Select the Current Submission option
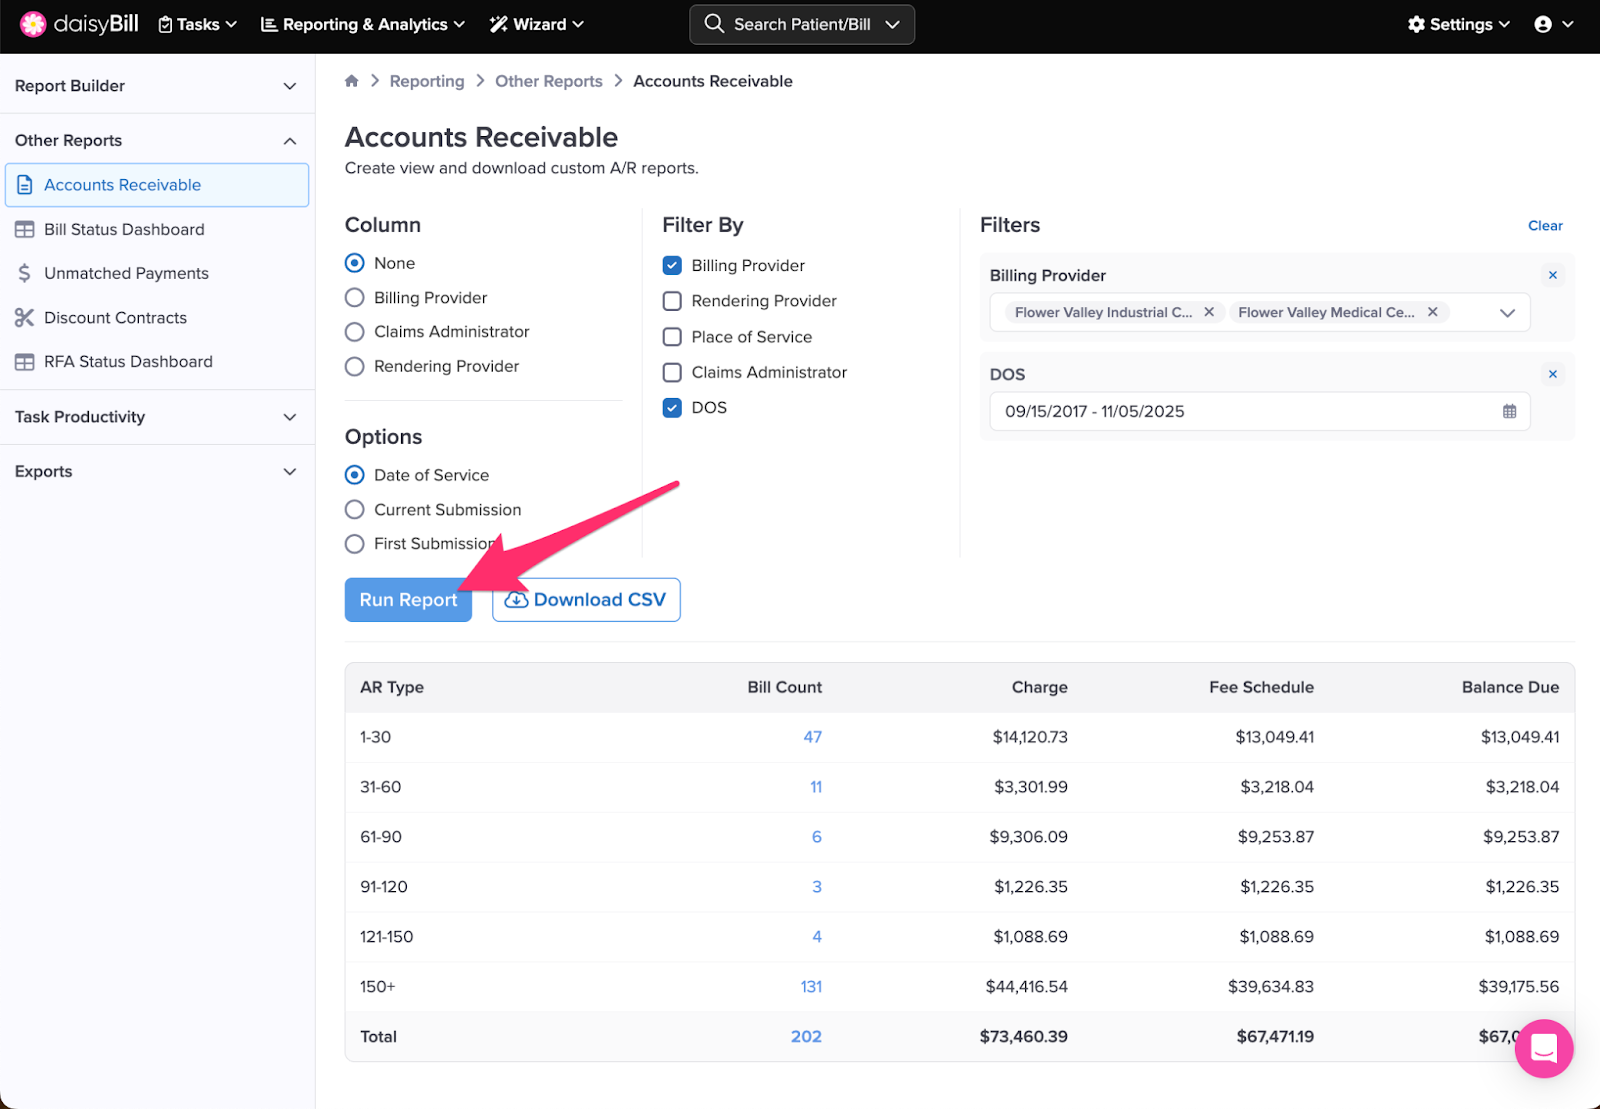Viewport: 1600px width, 1109px height. (355, 510)
